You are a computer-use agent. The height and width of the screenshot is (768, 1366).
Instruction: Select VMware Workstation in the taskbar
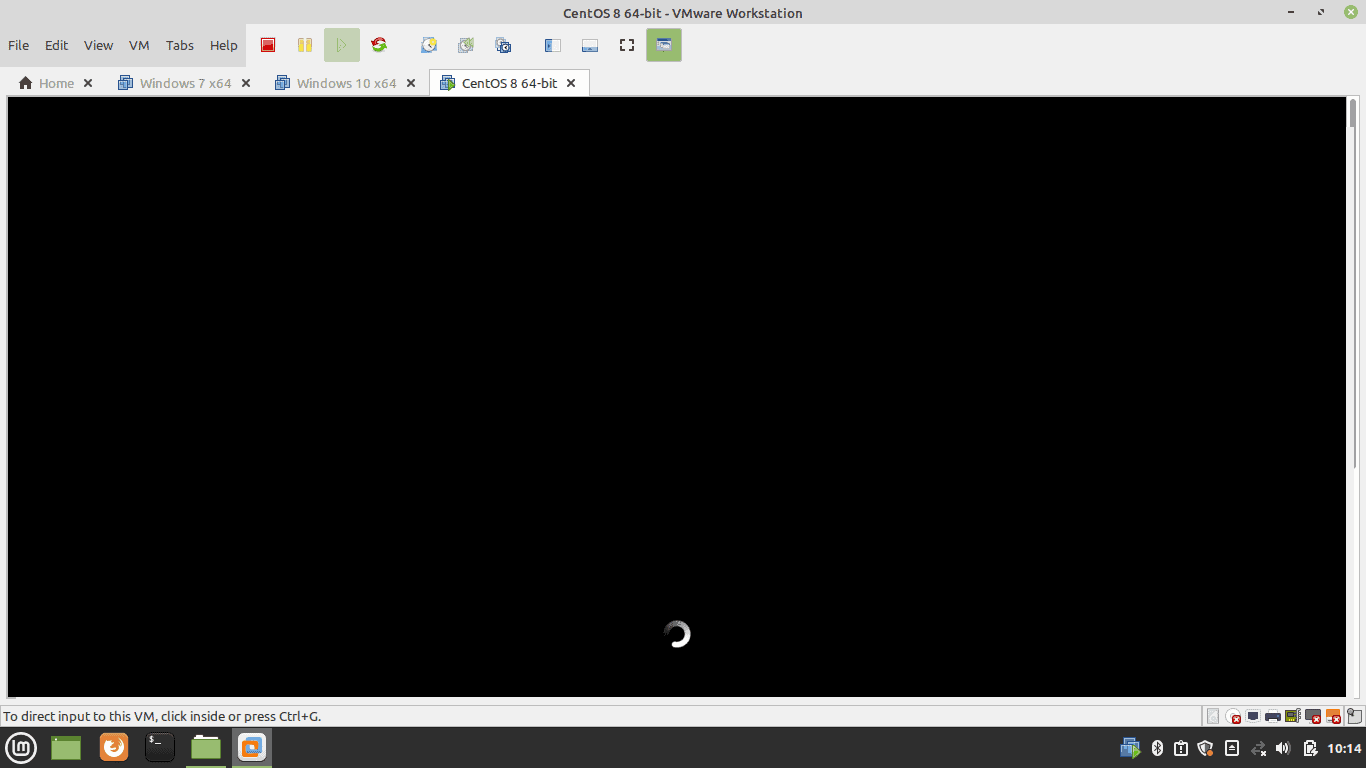(252, 747)
